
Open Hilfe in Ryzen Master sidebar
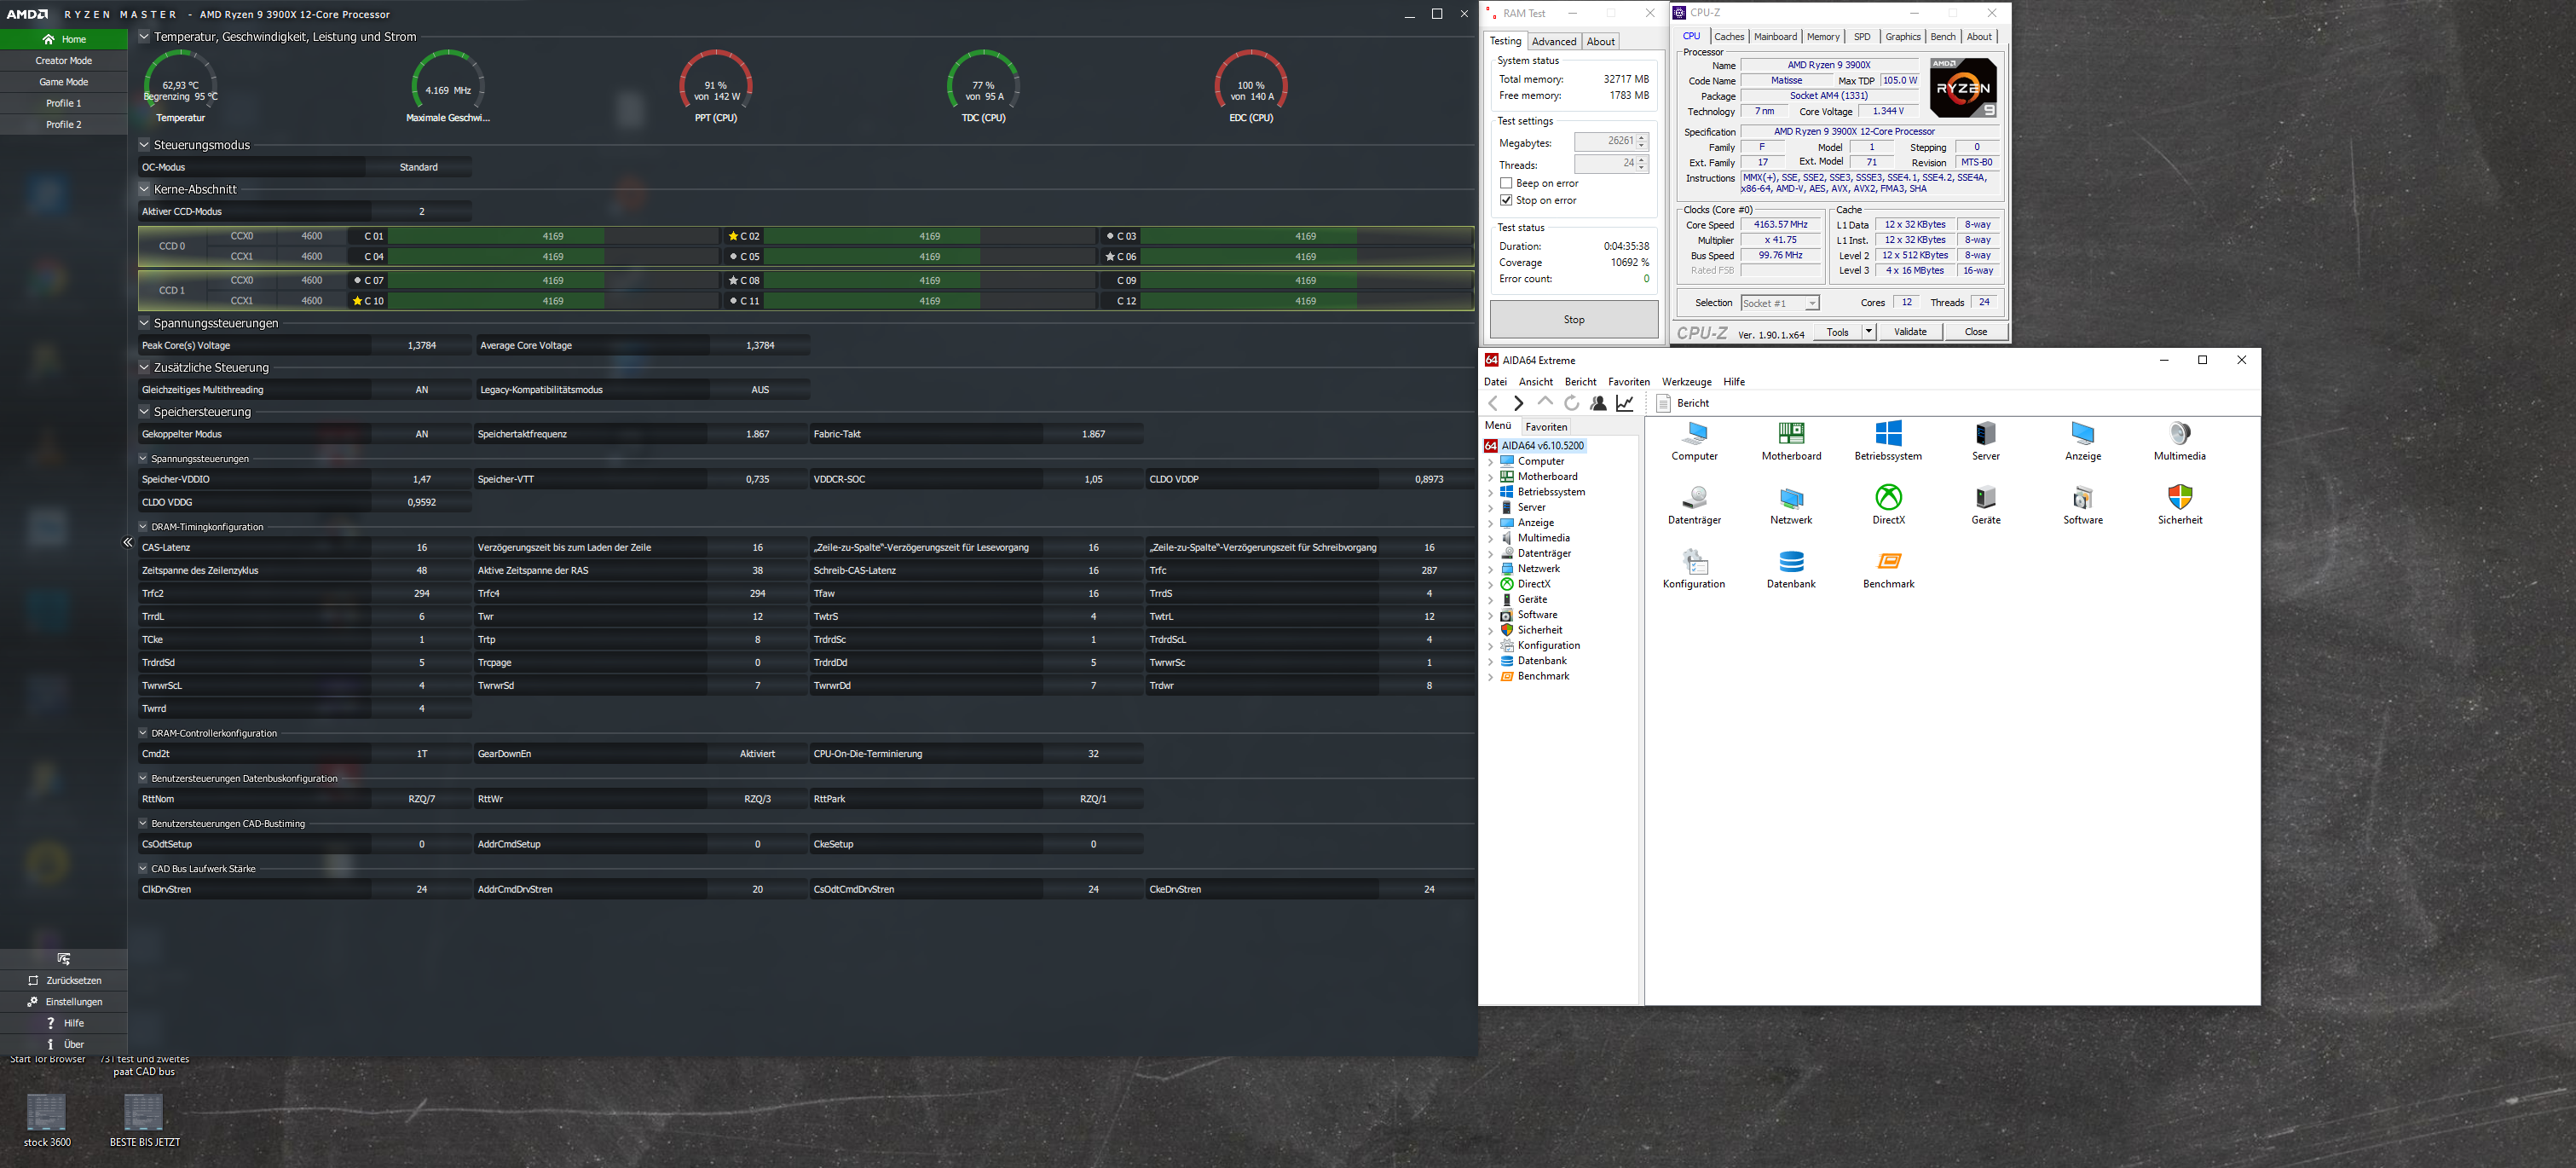tap(64, 1023)
